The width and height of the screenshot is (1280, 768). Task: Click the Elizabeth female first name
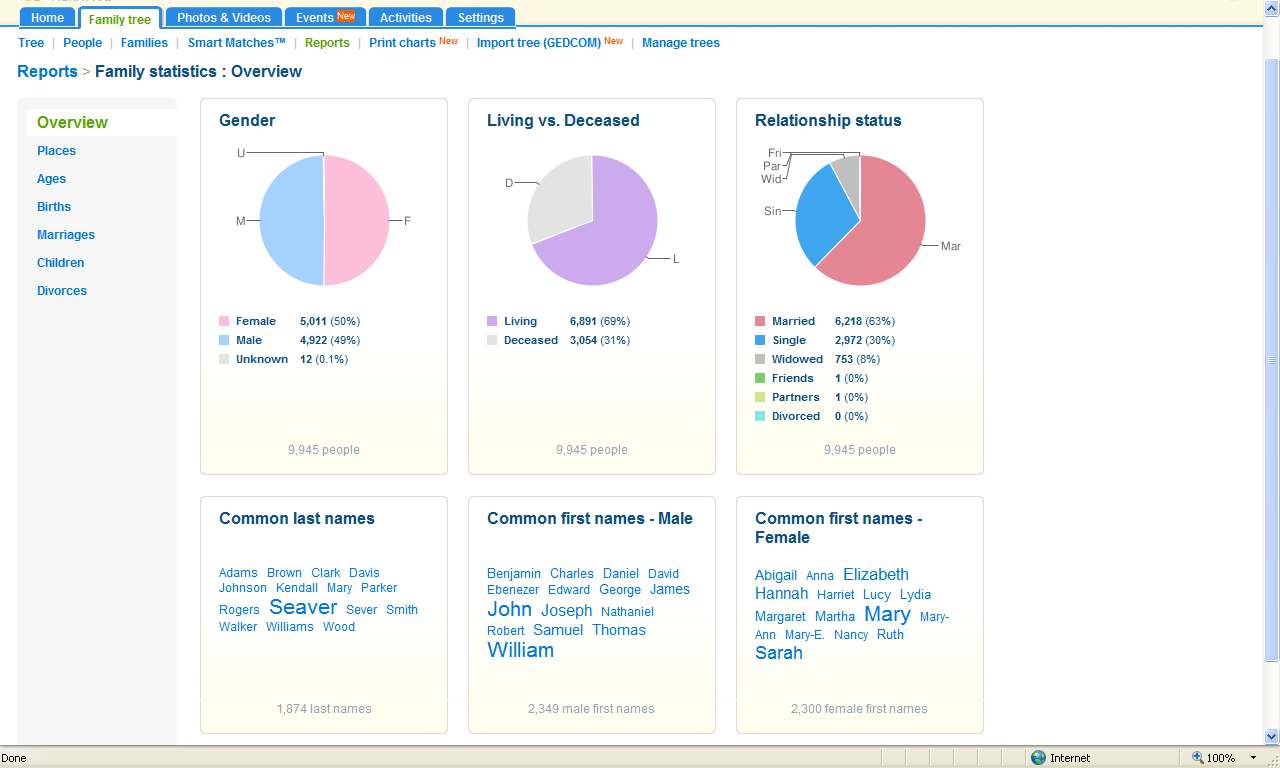click(x=876, y=574)
